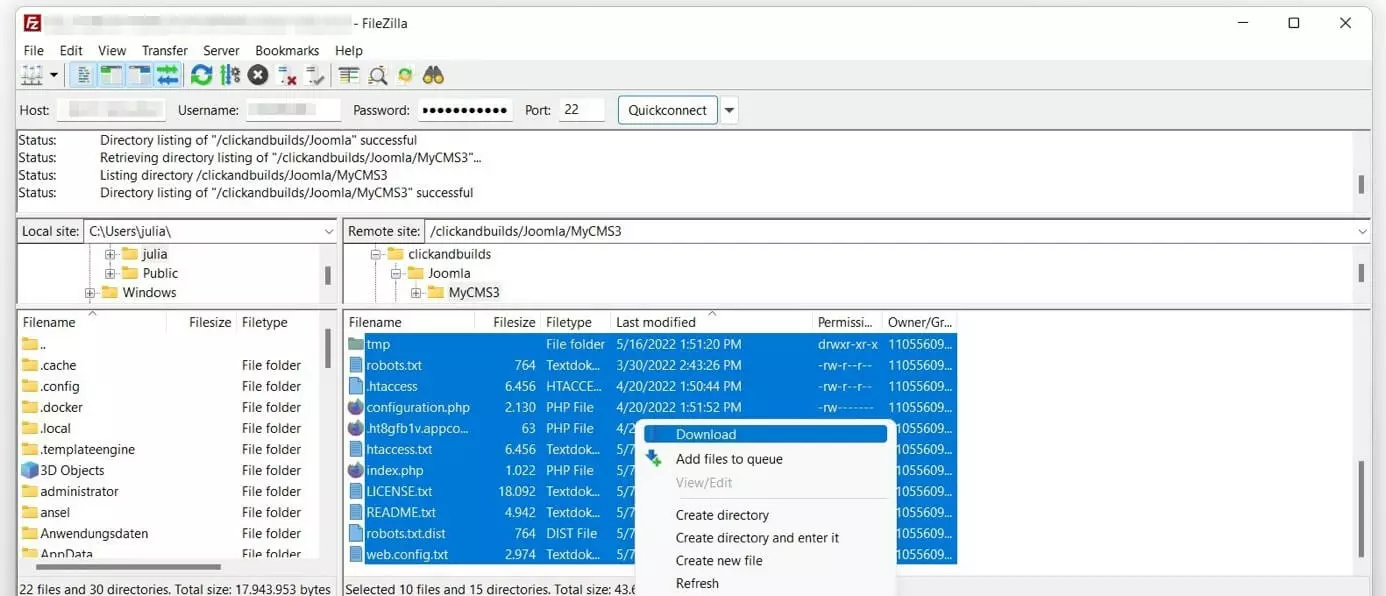Refresh file and folder lists
The image size is (1386, 596).
[202, 75]
